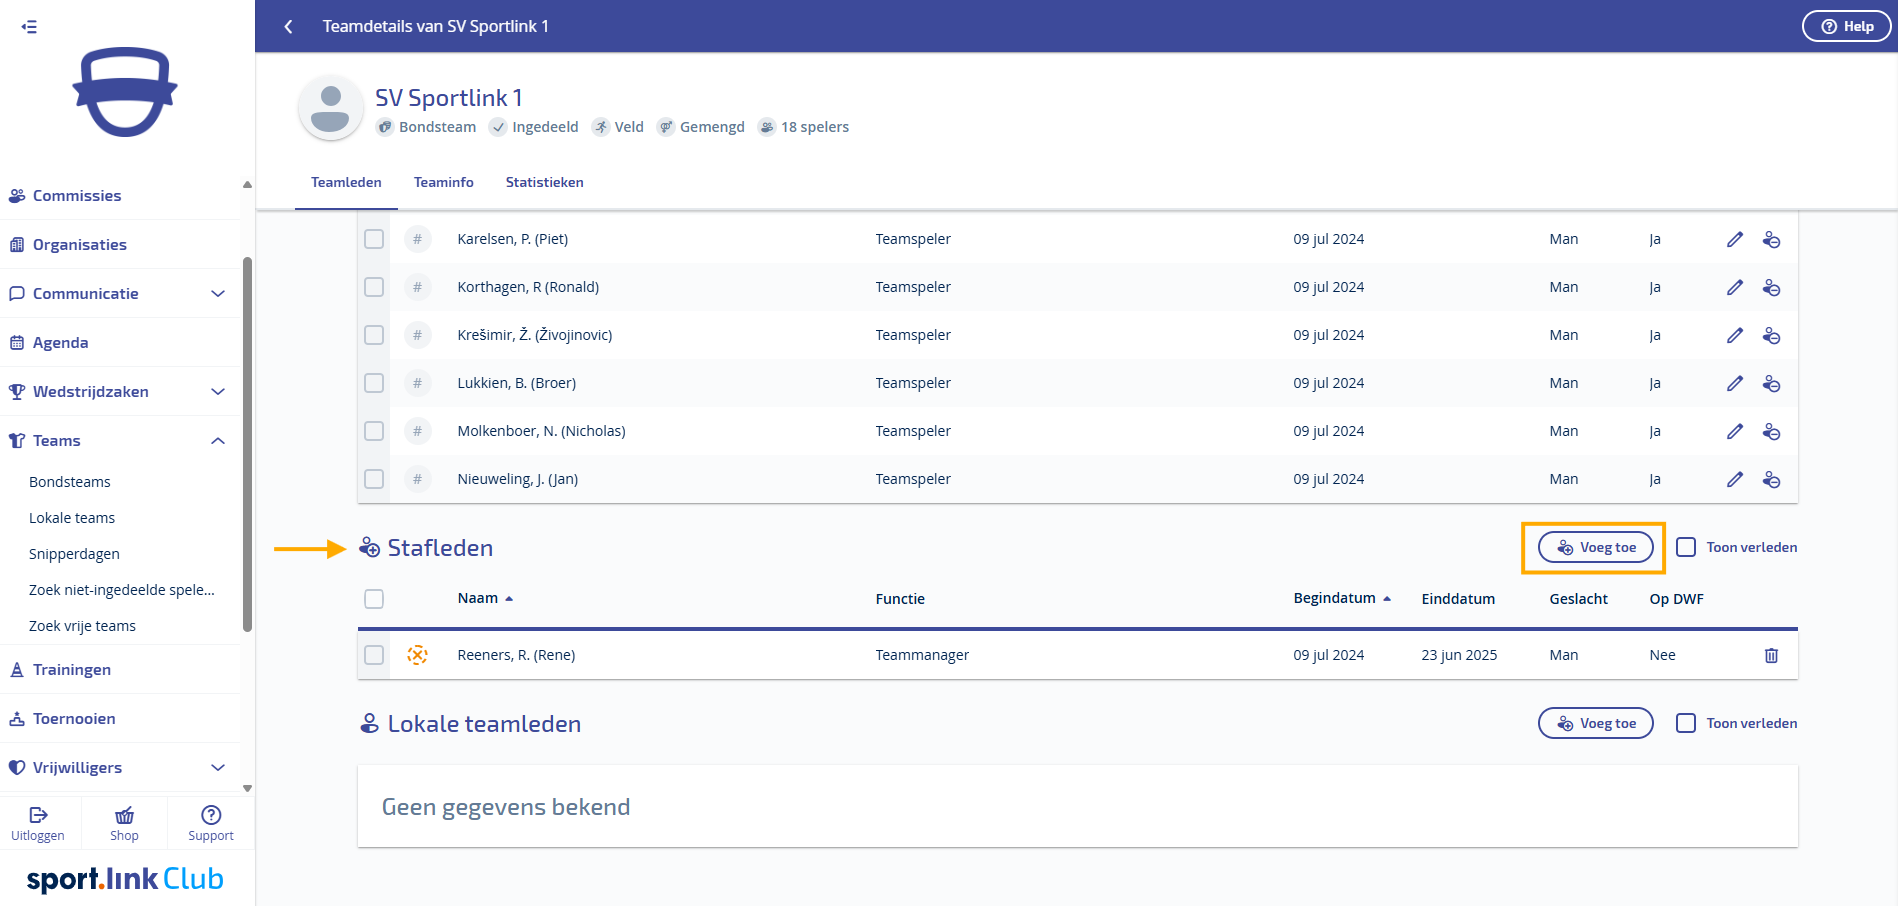The width and height of the screenshot is (1898, 906).
Task: Click person-move icon for Krešimir, Ž.
Action: pyautogui.click(x=1771, y=335)
